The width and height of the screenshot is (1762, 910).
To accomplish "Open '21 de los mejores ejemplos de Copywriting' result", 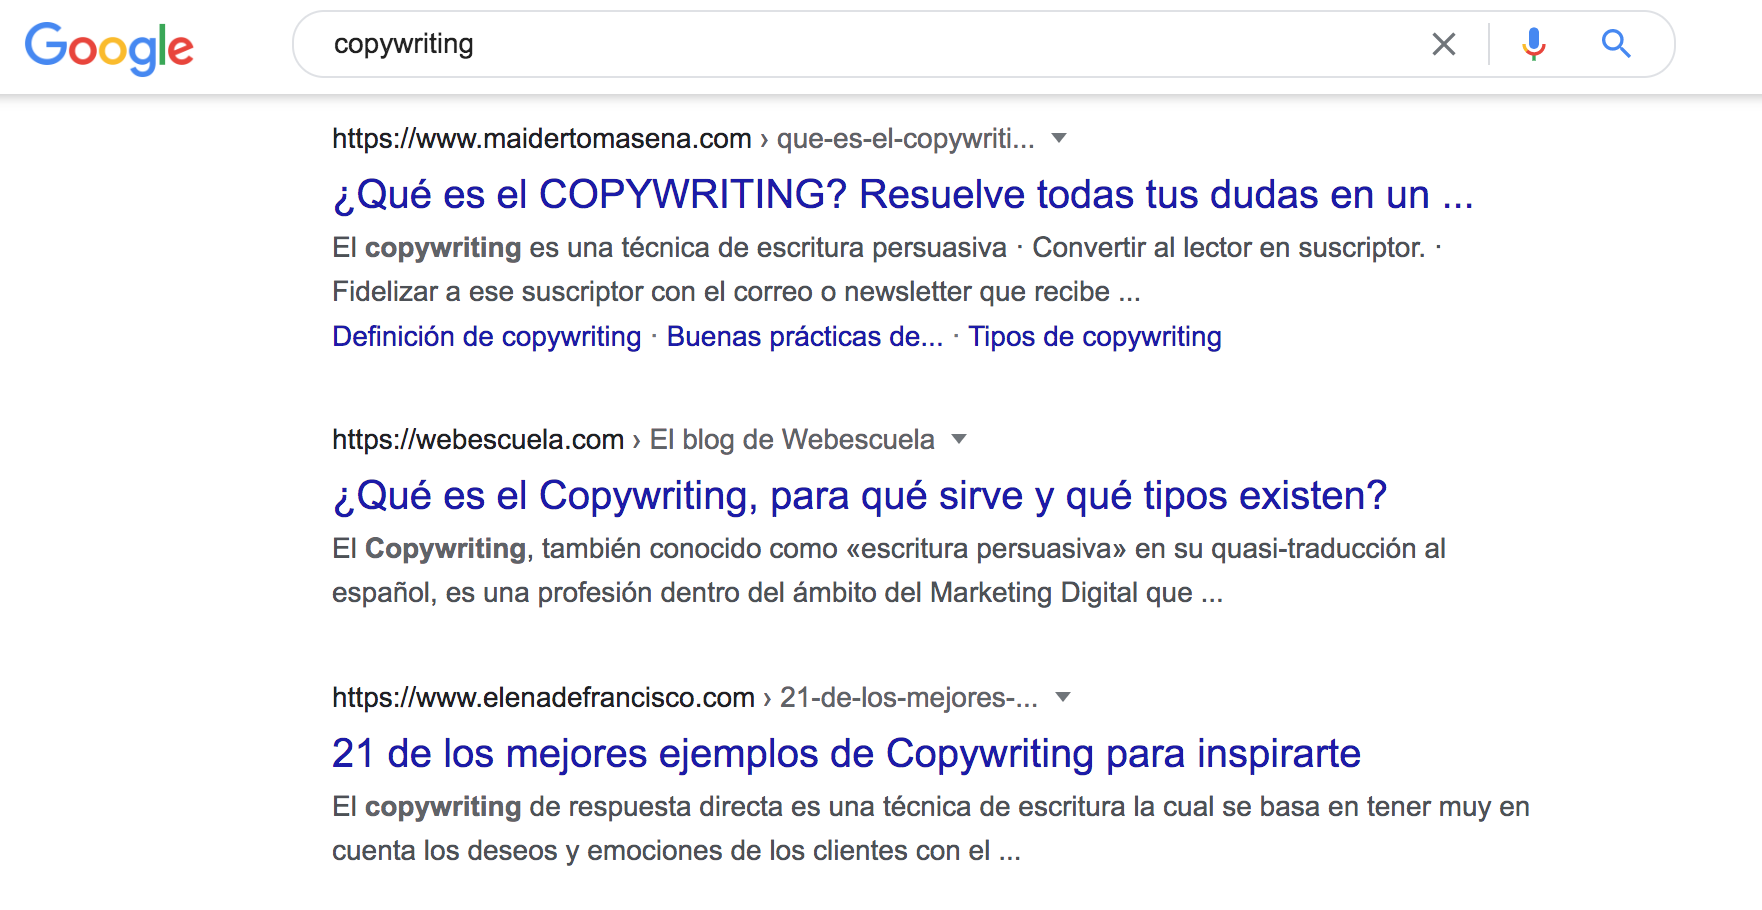I will (846, 753).
